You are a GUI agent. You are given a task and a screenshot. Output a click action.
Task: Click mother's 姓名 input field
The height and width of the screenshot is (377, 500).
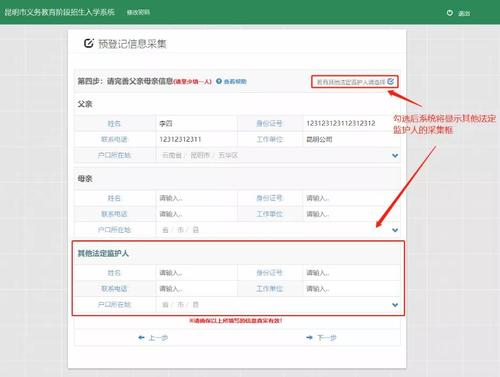pos(196,198)
